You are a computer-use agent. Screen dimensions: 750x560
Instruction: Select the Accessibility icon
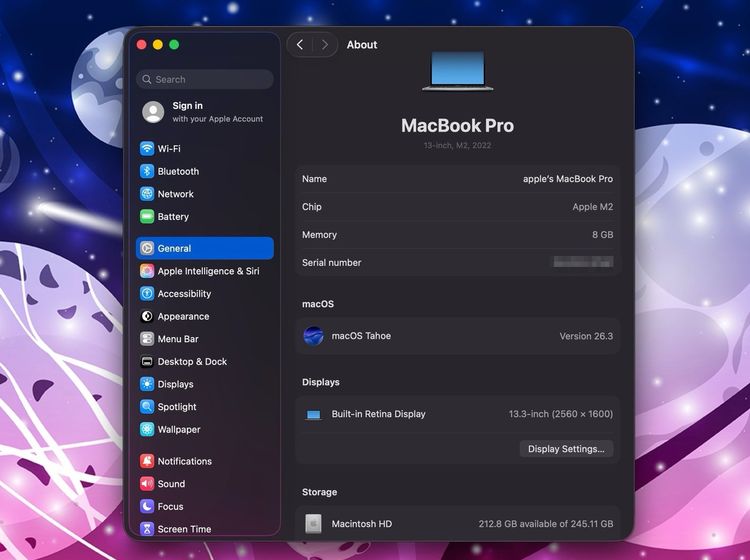147,294
